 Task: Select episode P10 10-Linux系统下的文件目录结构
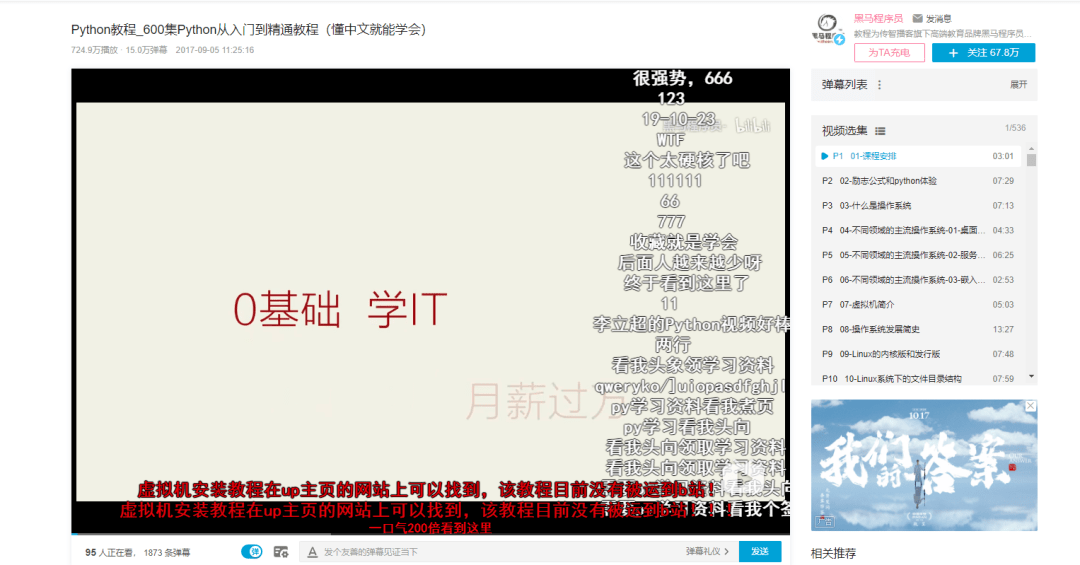pyautogui.click(x=918, y=378)
